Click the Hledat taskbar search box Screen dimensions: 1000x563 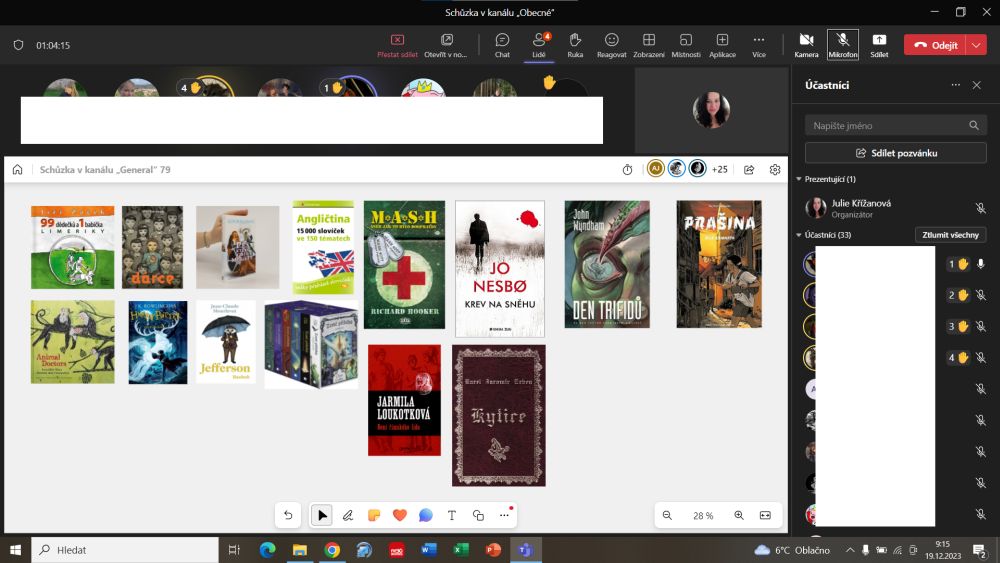click(x=125, y=550)
